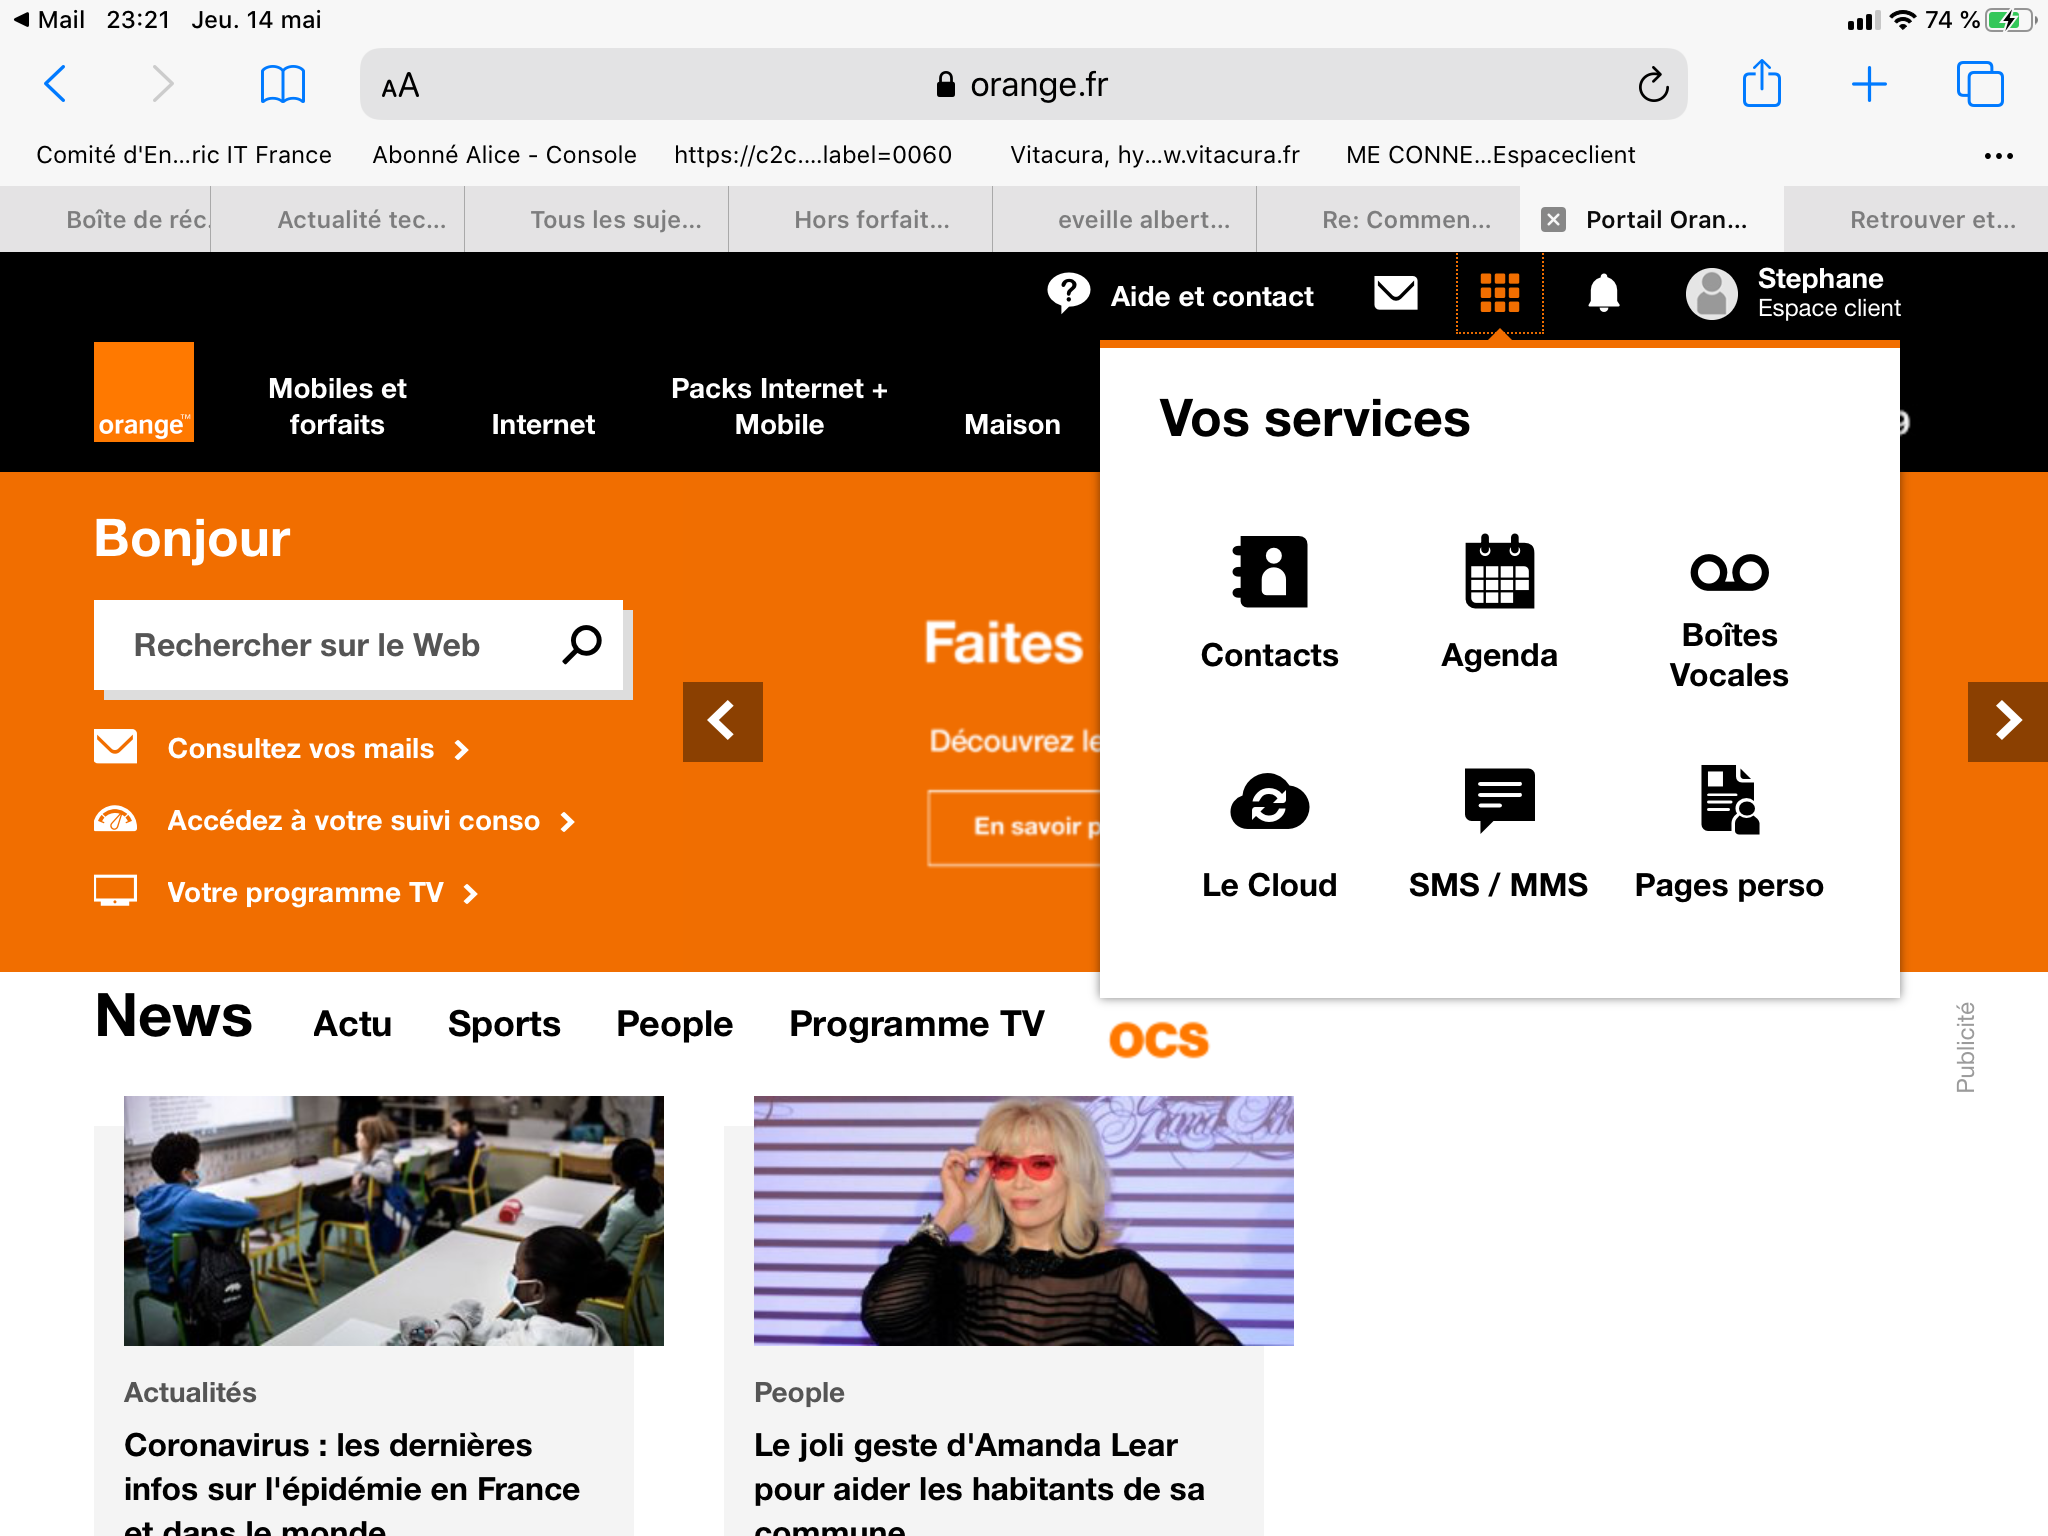This screenshot has width=2048, height=1536.
Task: Toggle the orange services grid menu
Action: point(1499,294)
